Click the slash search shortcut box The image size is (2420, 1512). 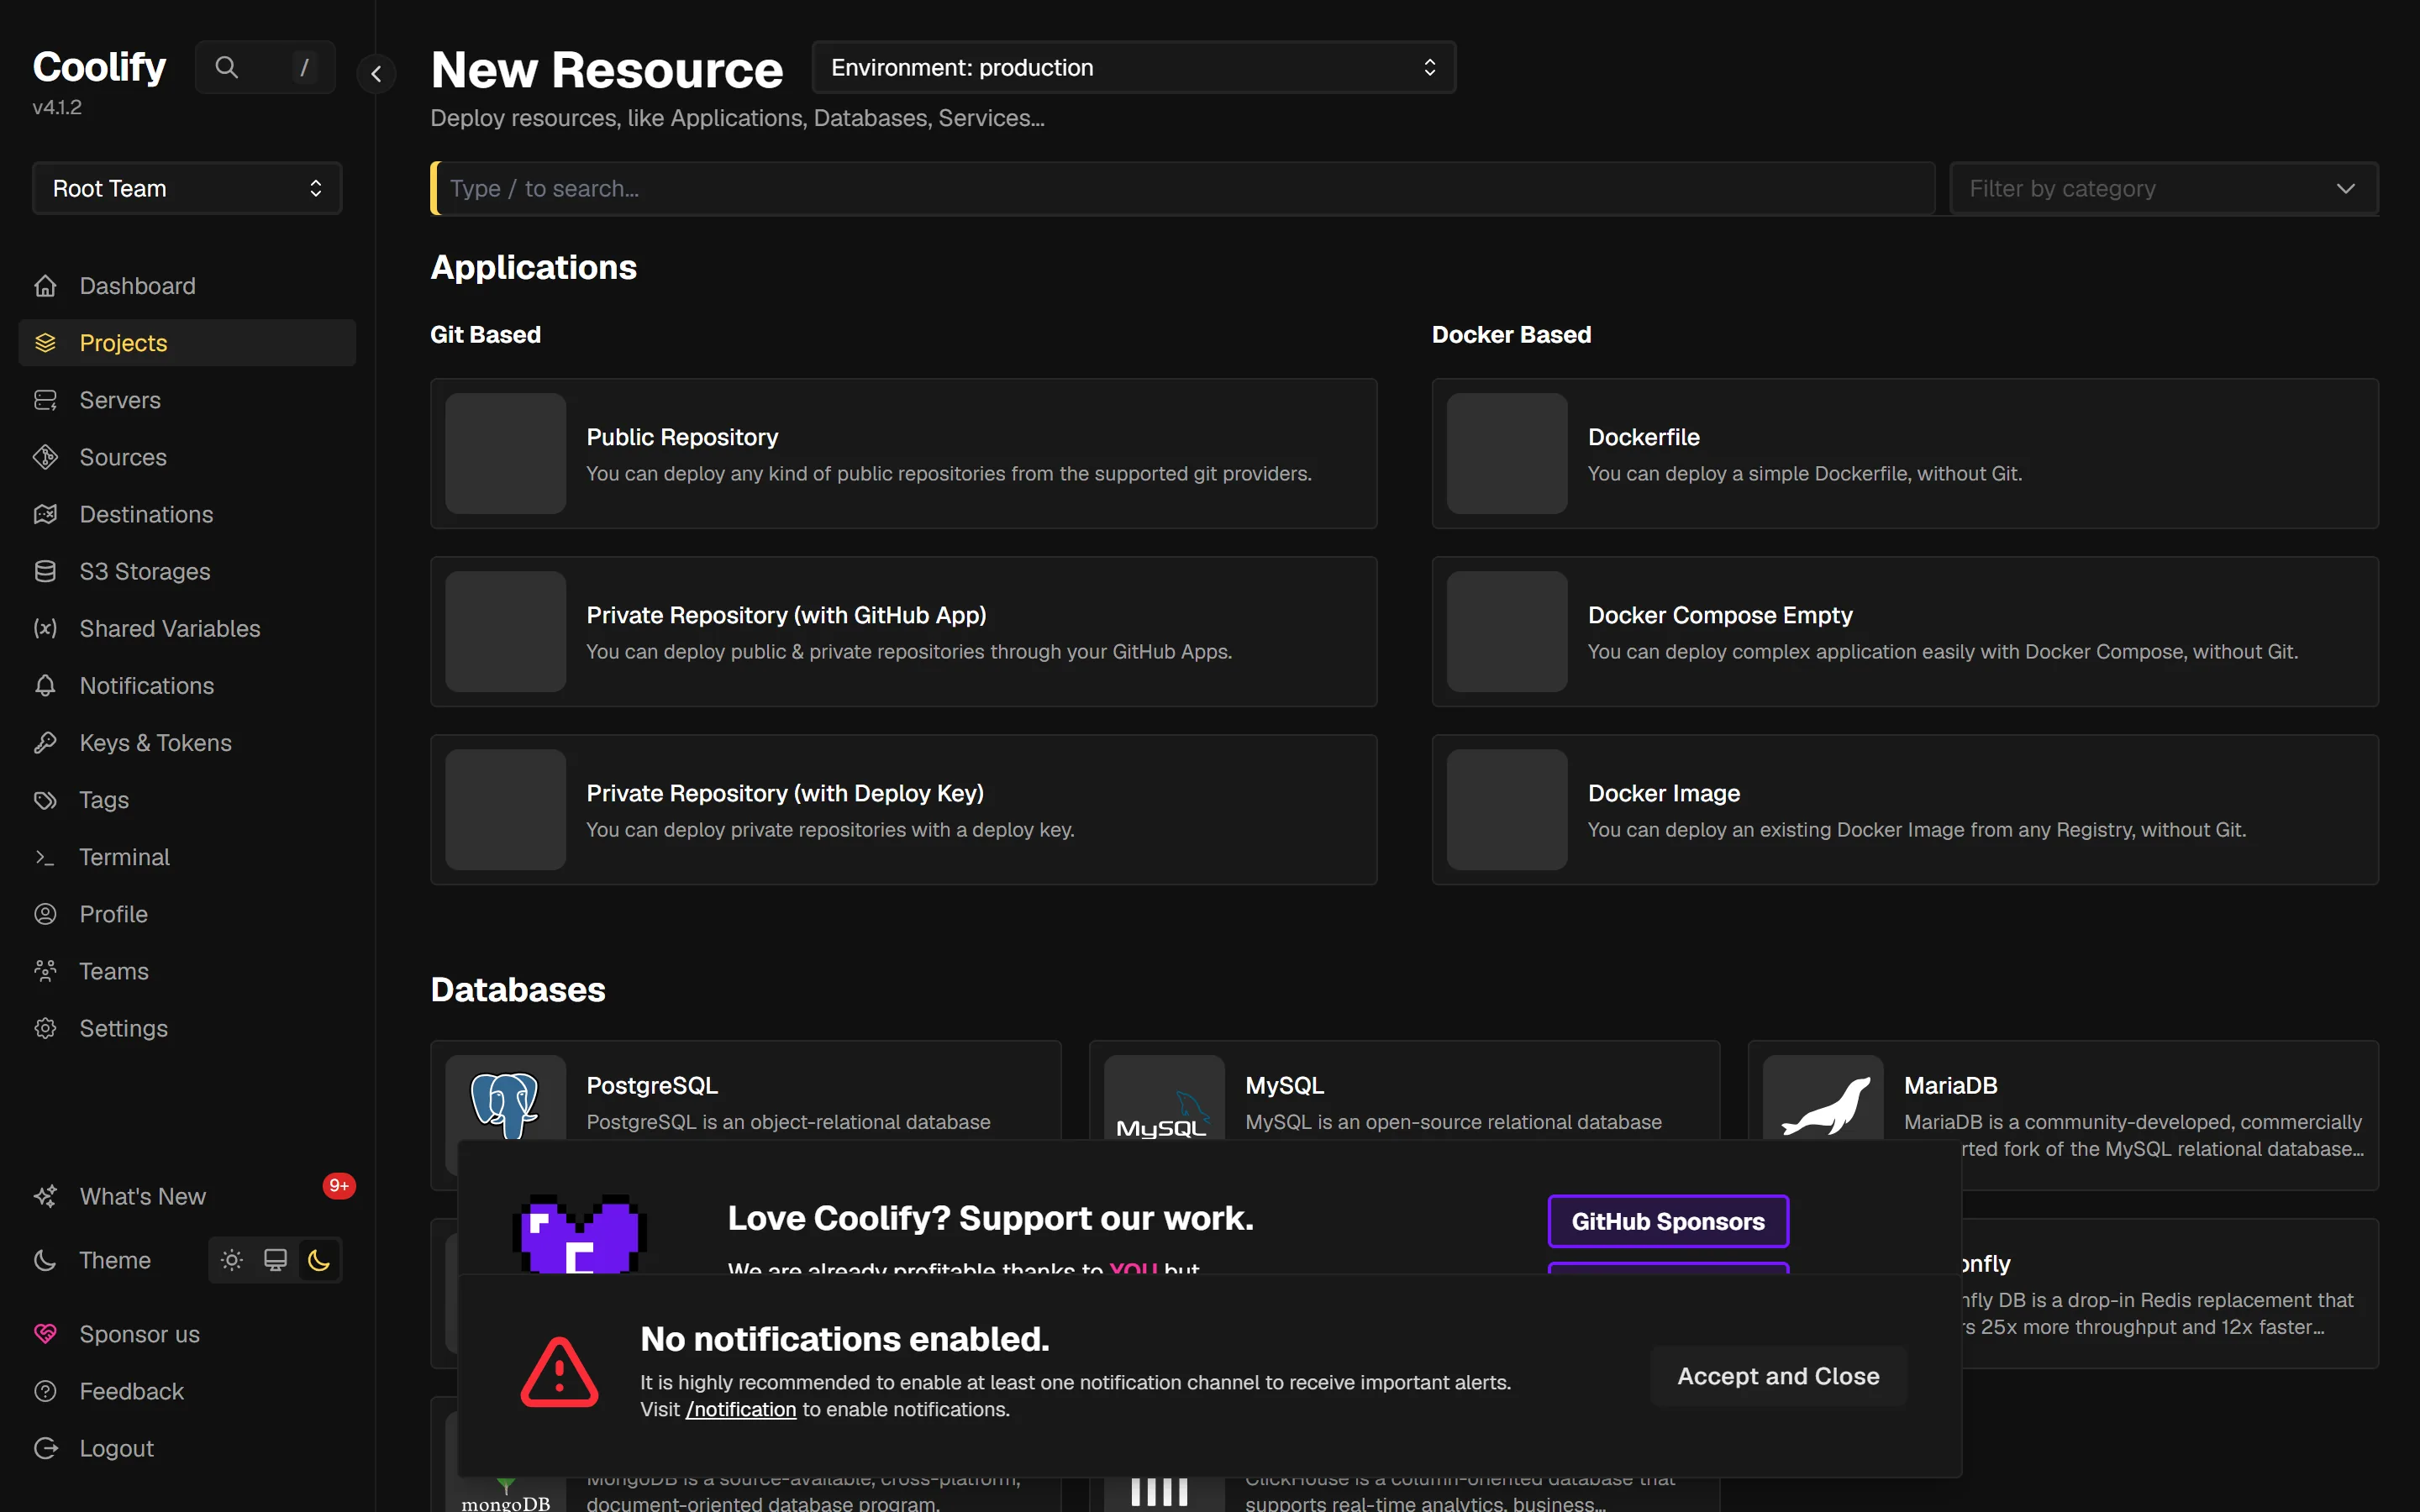(x=304, y=67)
